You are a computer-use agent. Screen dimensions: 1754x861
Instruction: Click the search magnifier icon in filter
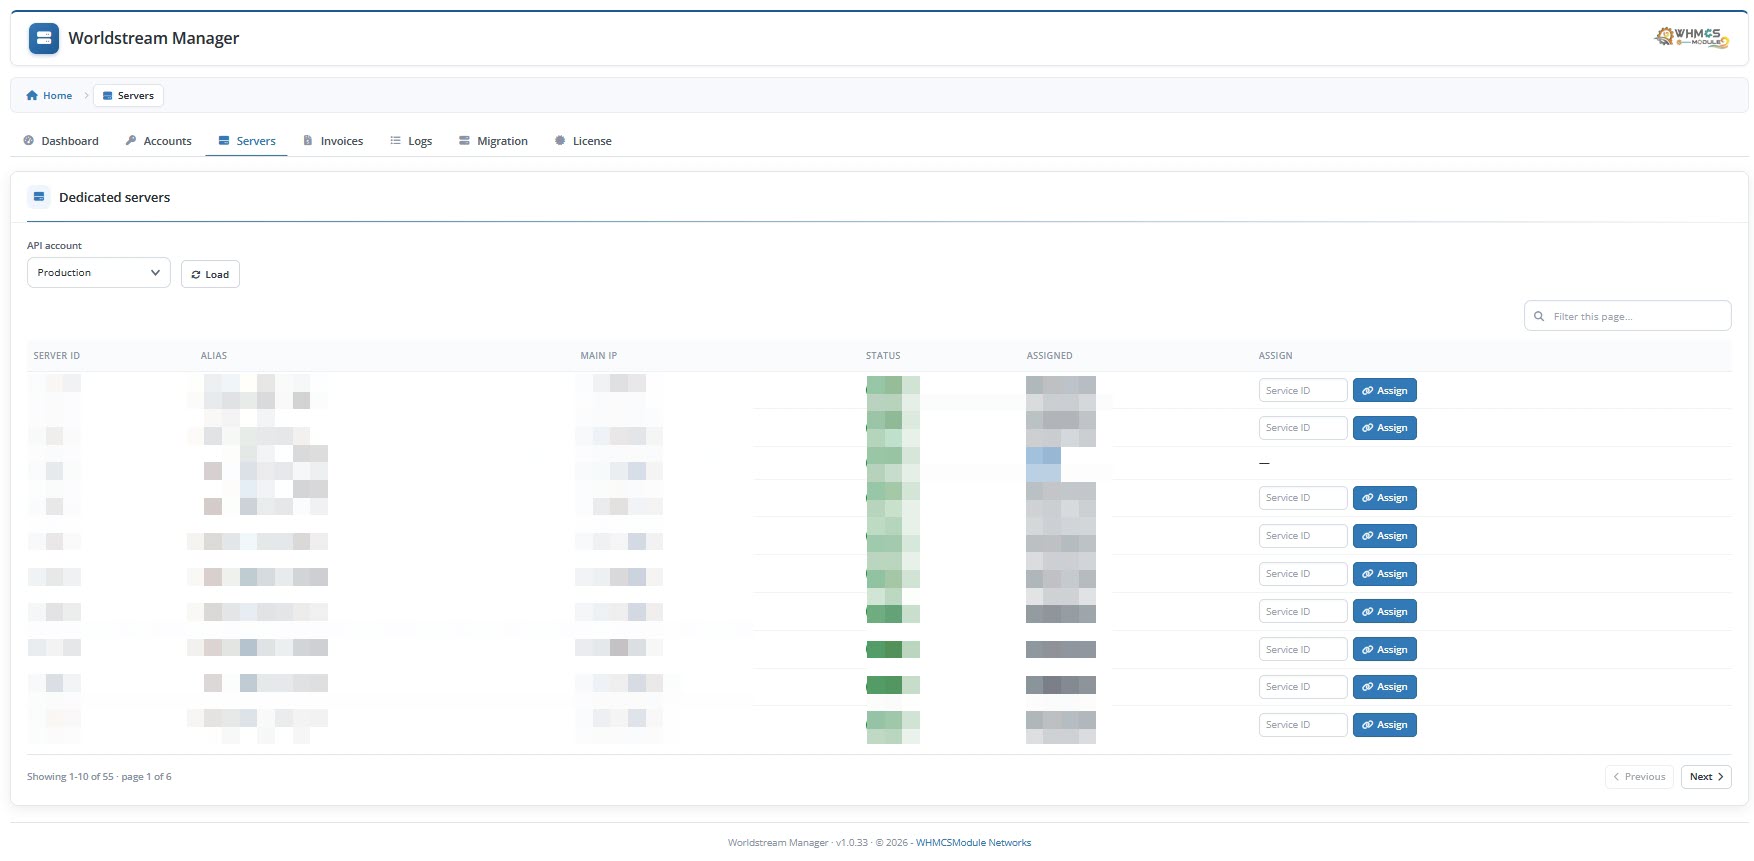click(1539, 316)
